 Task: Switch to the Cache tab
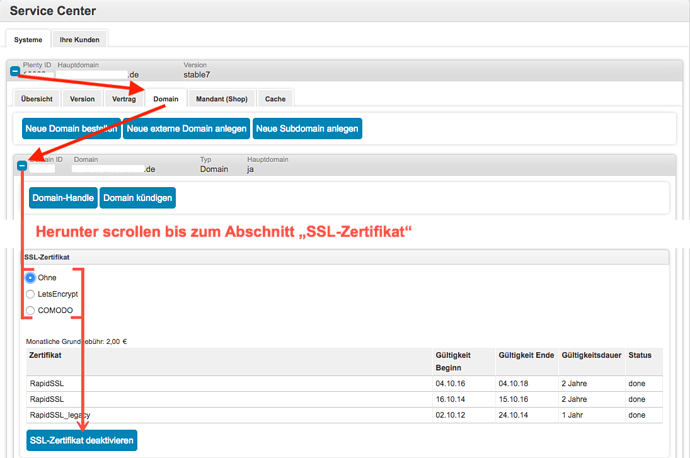275,99
